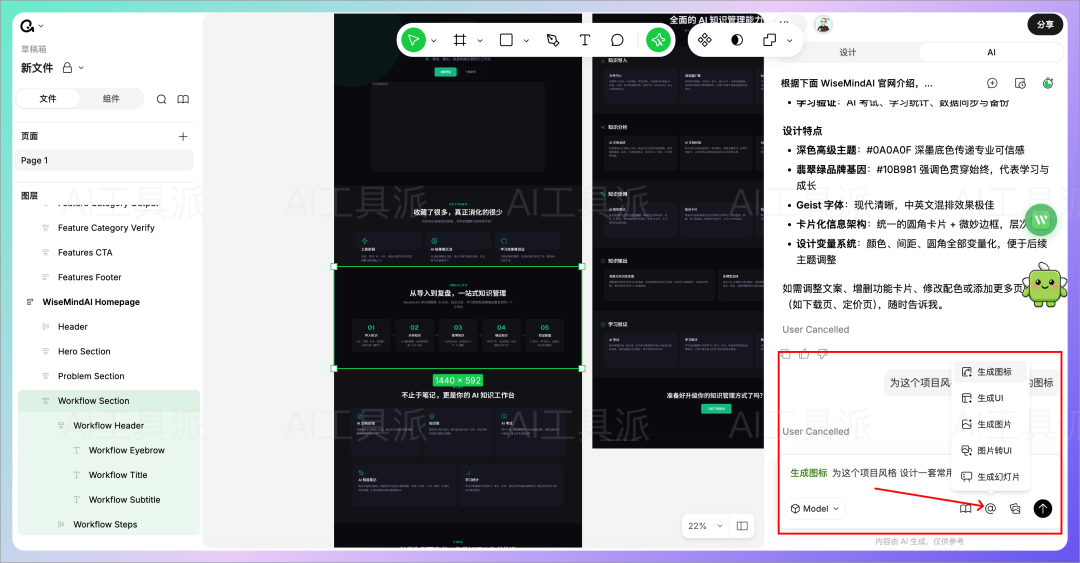Select Page 1 in pages list
This screenshot has width=1080, height=563.
click(x=105, y=161)
